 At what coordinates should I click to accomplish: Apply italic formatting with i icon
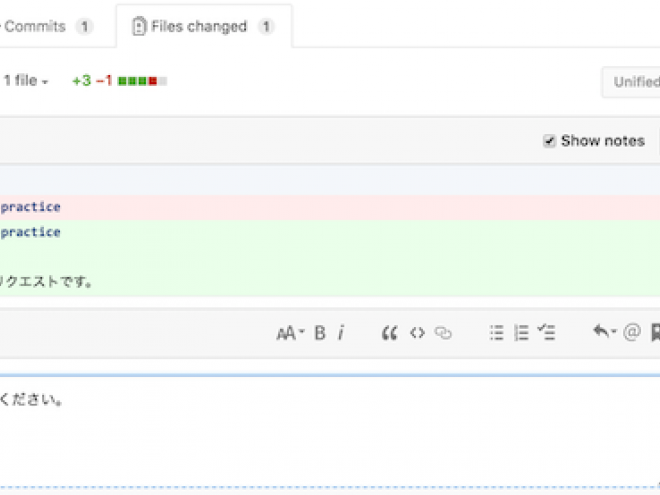(x=341, y=333)
